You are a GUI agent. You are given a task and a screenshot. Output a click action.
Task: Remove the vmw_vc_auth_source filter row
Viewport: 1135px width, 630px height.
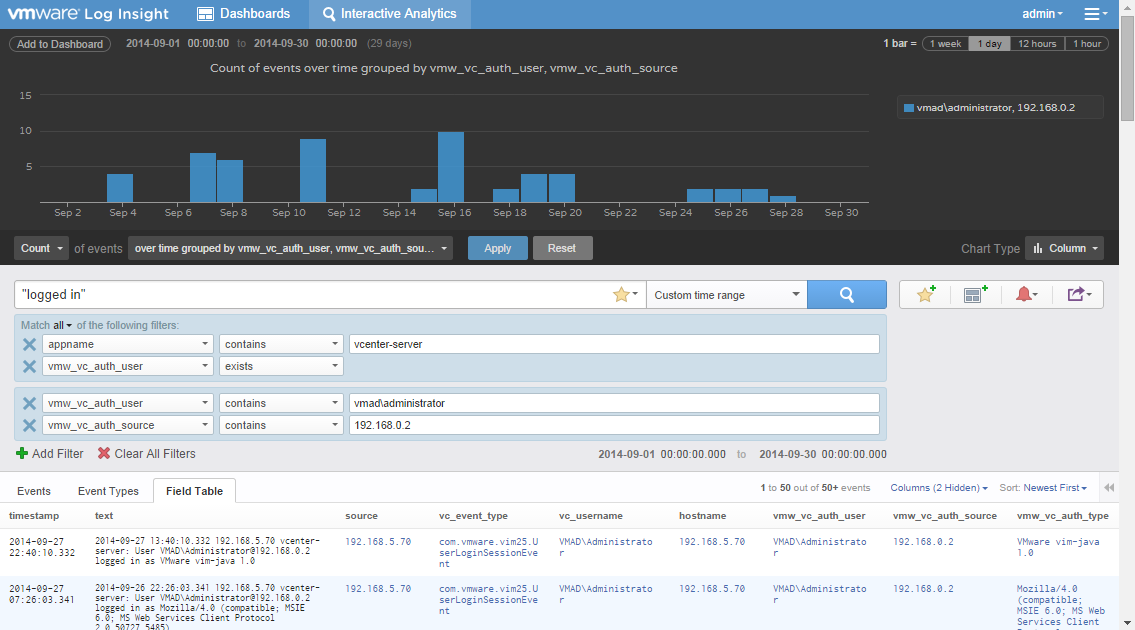point(29,425)
